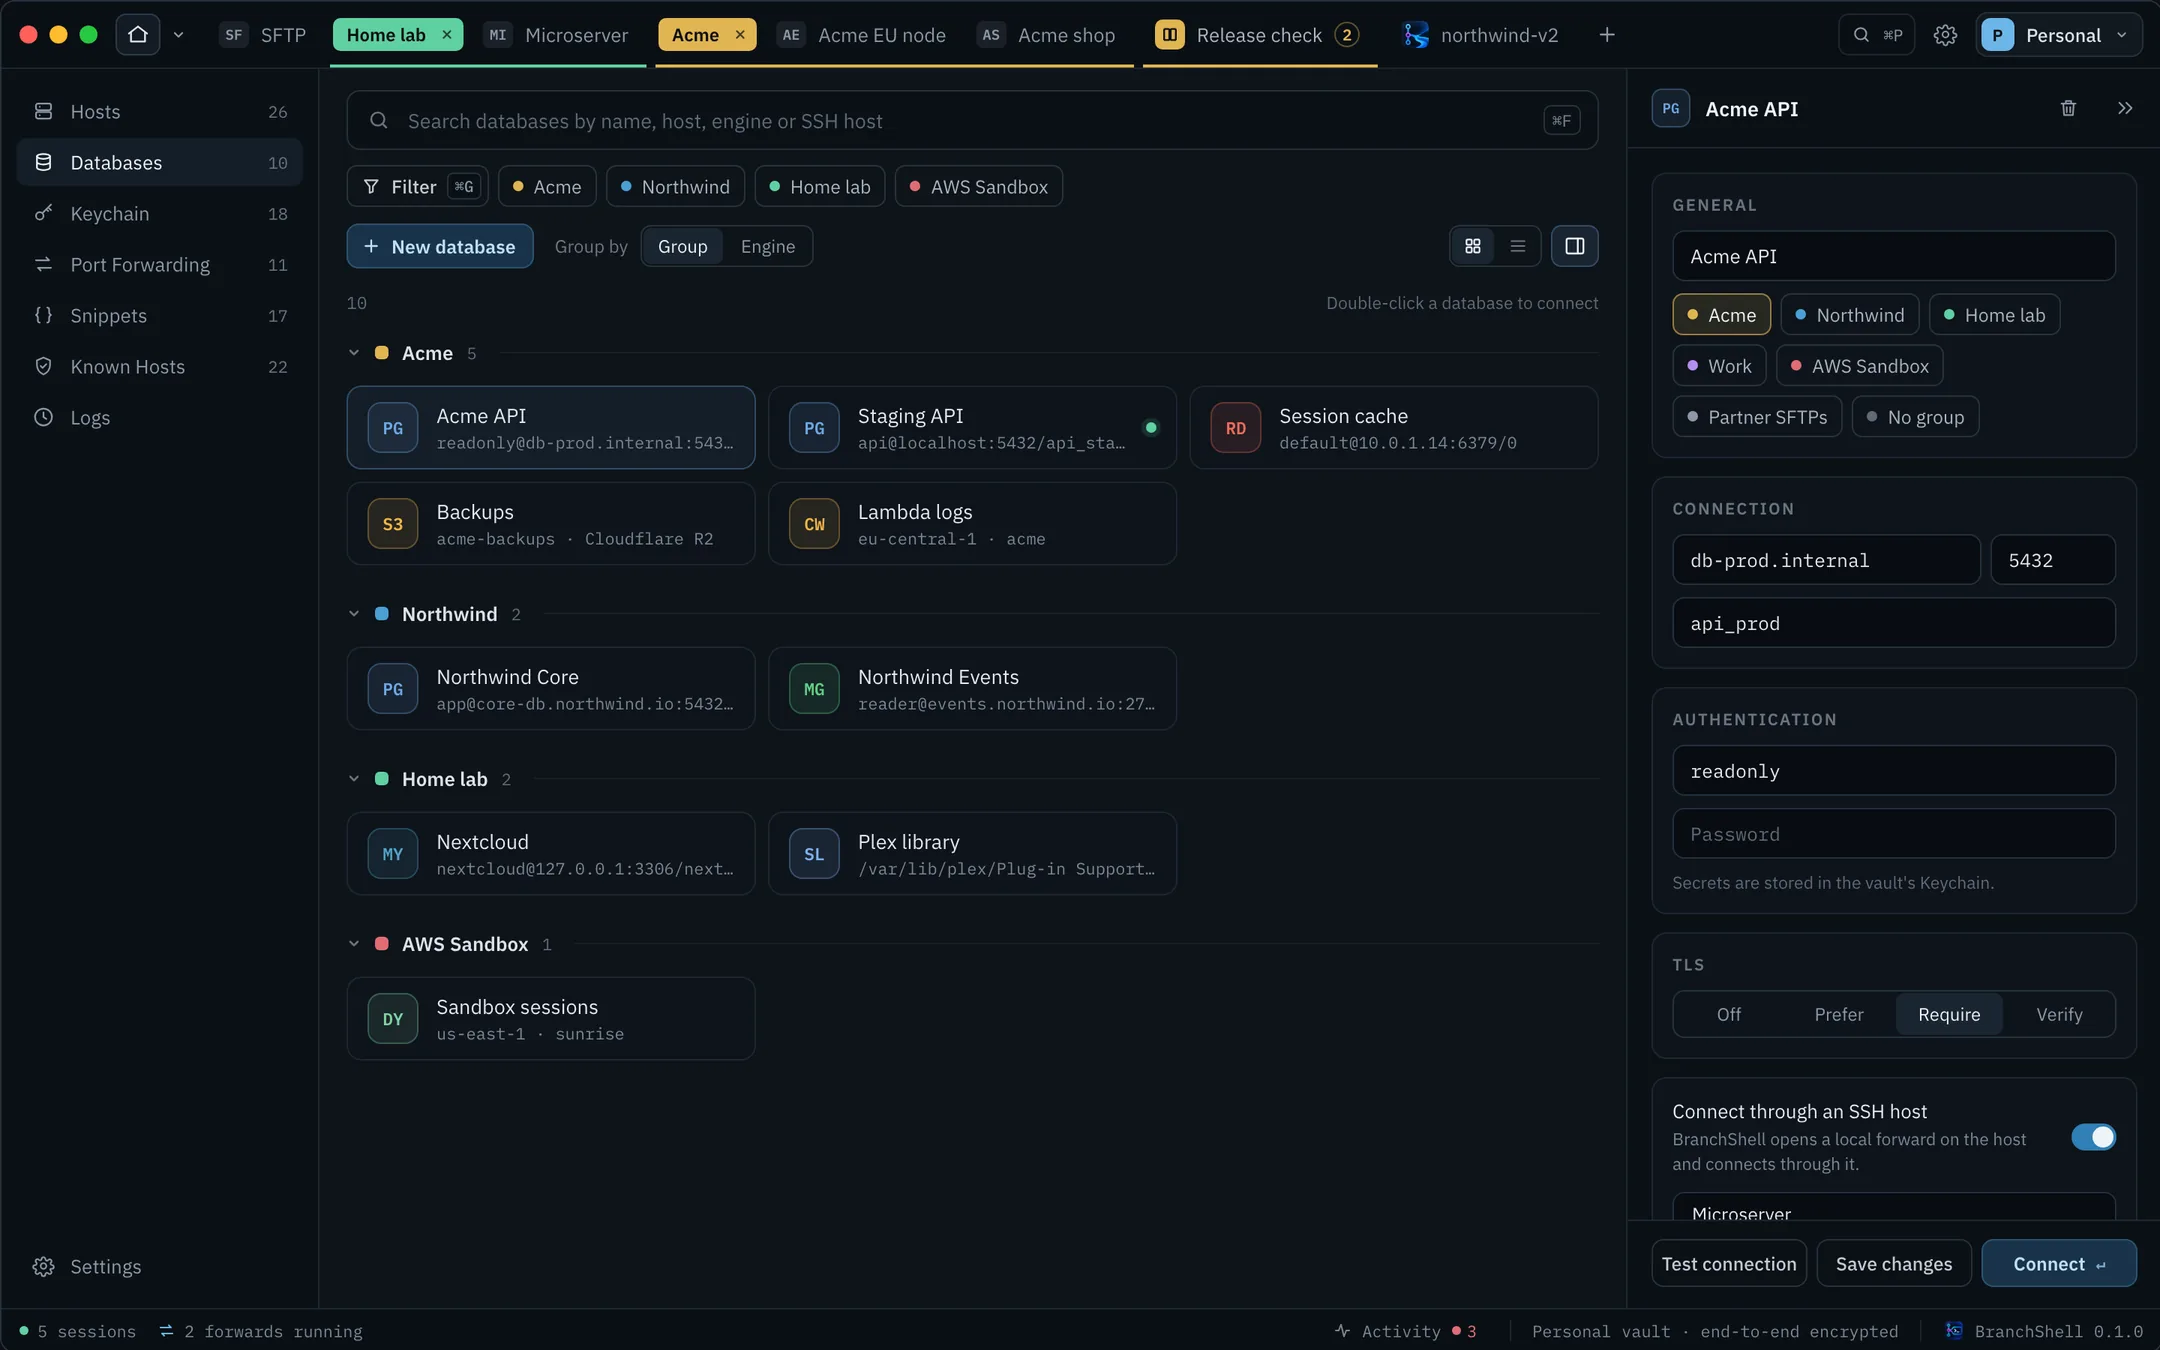Select the Session cache database card
The height and width of the screenshot is (1350, 2160).
(1394, 428)
